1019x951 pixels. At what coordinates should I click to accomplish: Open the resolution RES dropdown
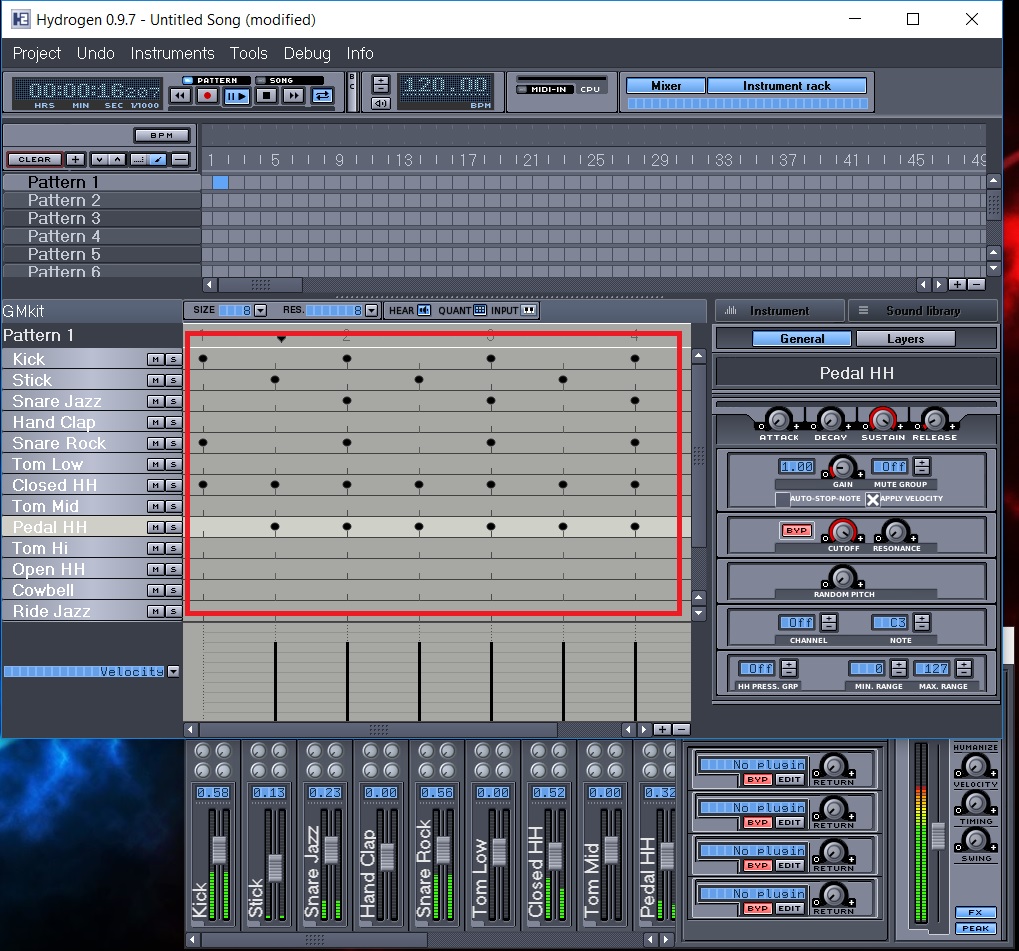point(369,310)
